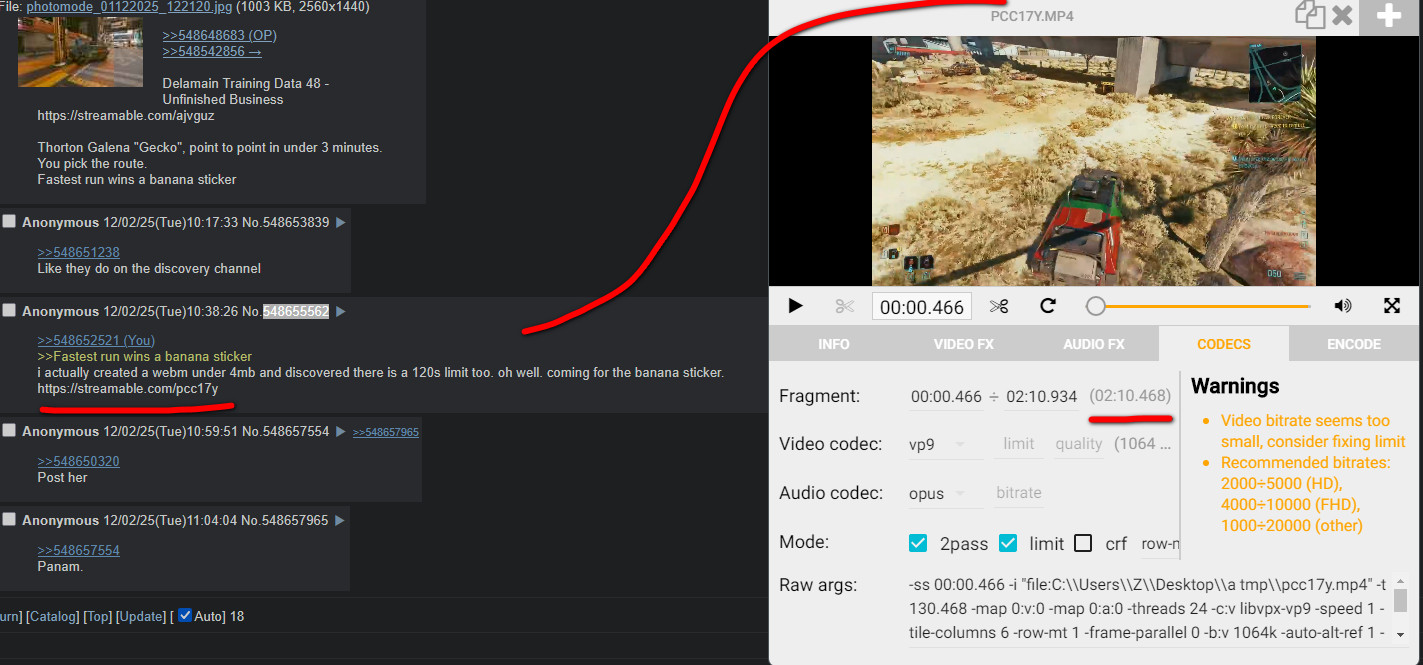
Task: Click the current time field 00:00.466
Action: 920,307
